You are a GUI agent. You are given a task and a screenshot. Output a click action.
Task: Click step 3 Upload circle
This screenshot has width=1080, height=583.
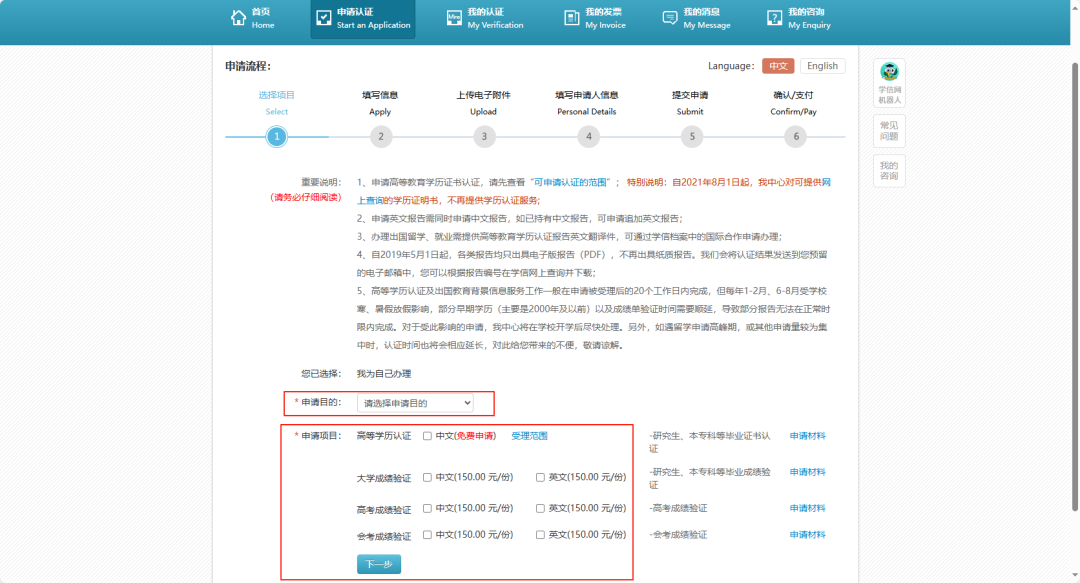tap(484, 136)
